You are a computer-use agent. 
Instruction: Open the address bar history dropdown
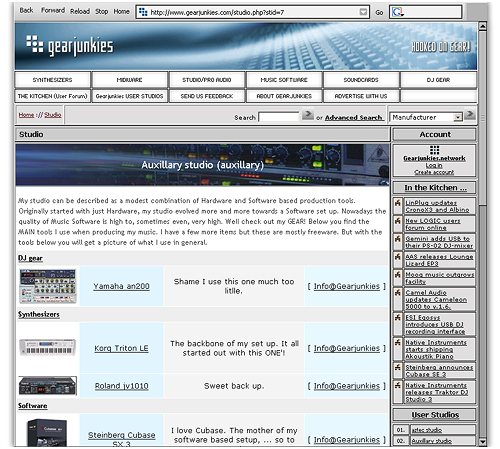(363, 12)
